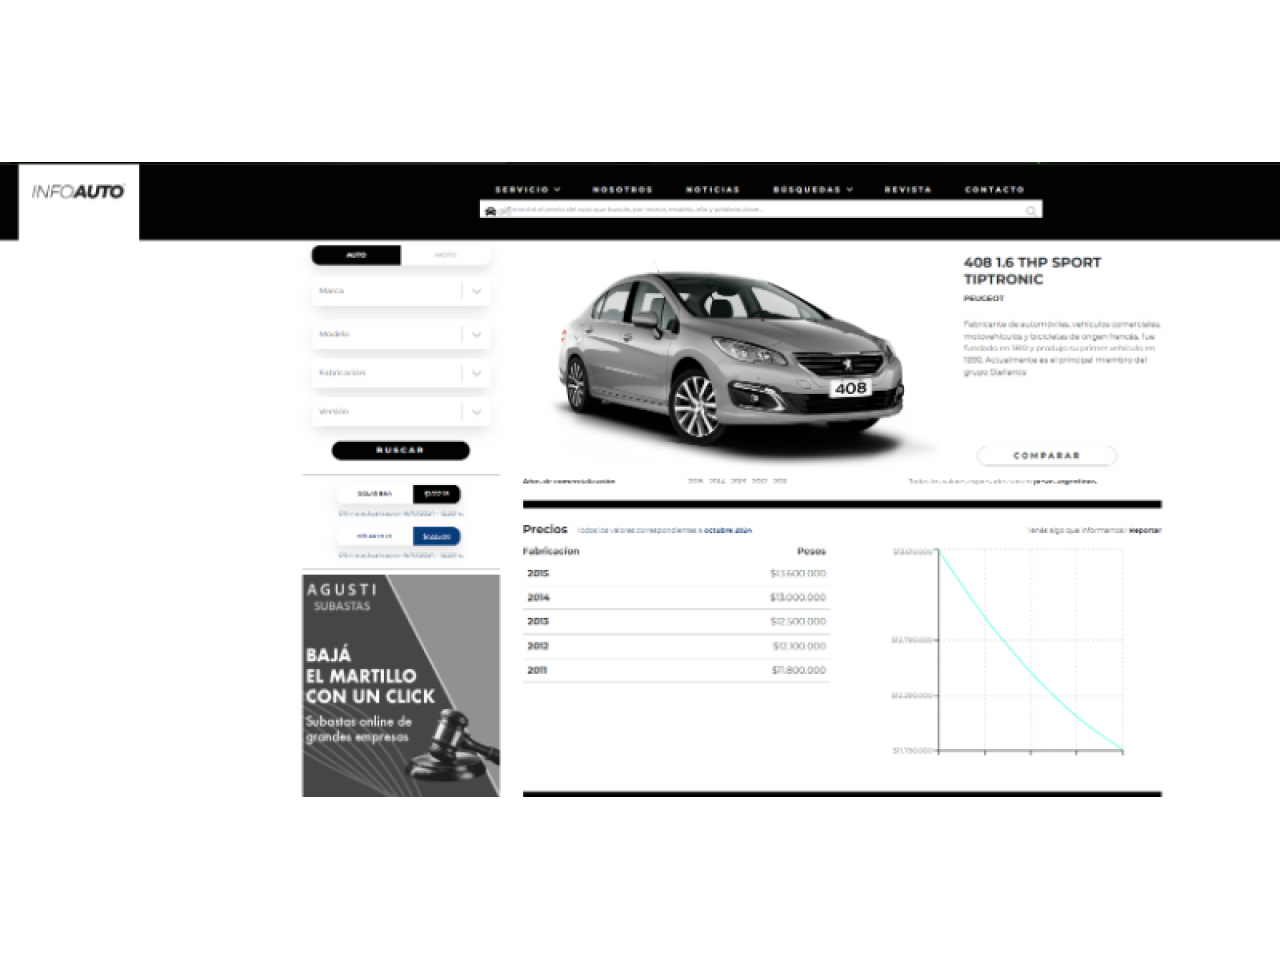Open the Modelo dropdown
The width and height of the screenshot is (1280, 960).
tap(401, 334)
